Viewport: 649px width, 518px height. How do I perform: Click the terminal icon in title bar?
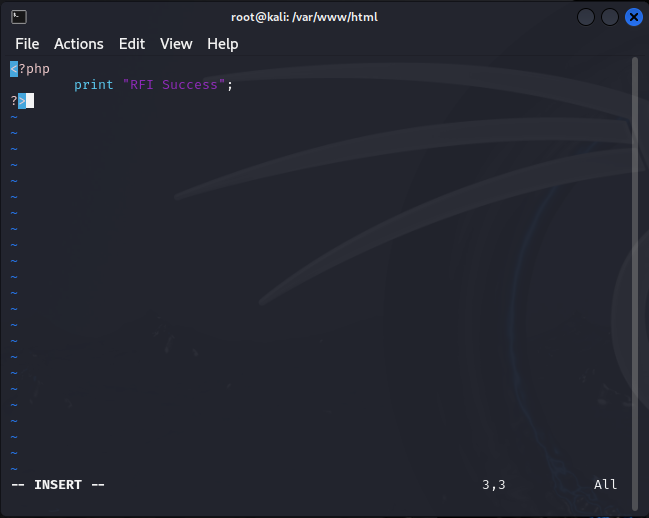point(19,17)
